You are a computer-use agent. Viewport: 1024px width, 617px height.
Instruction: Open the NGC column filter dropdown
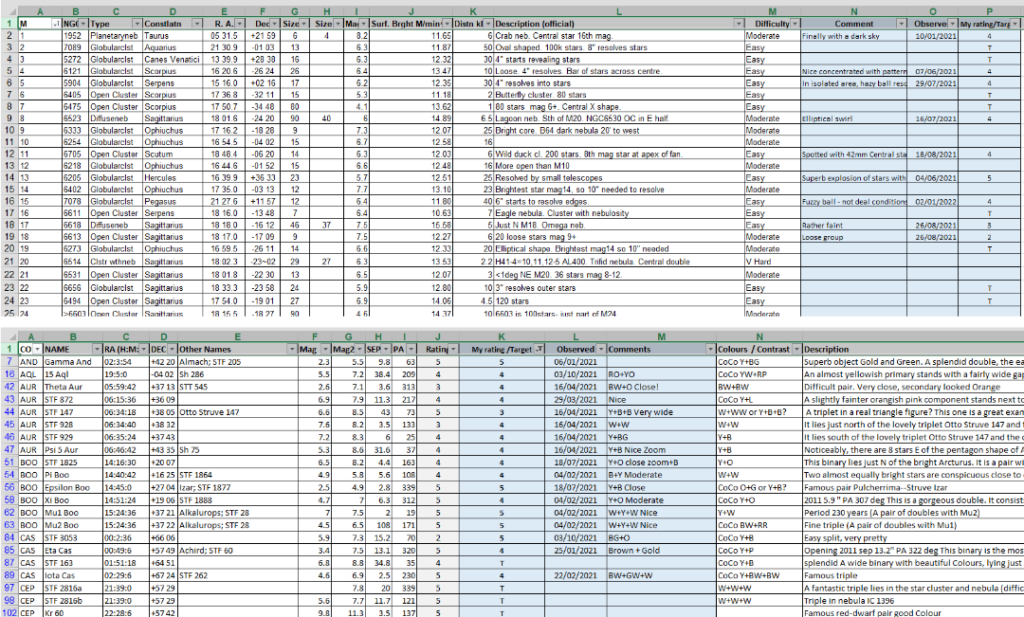(83, 24)
